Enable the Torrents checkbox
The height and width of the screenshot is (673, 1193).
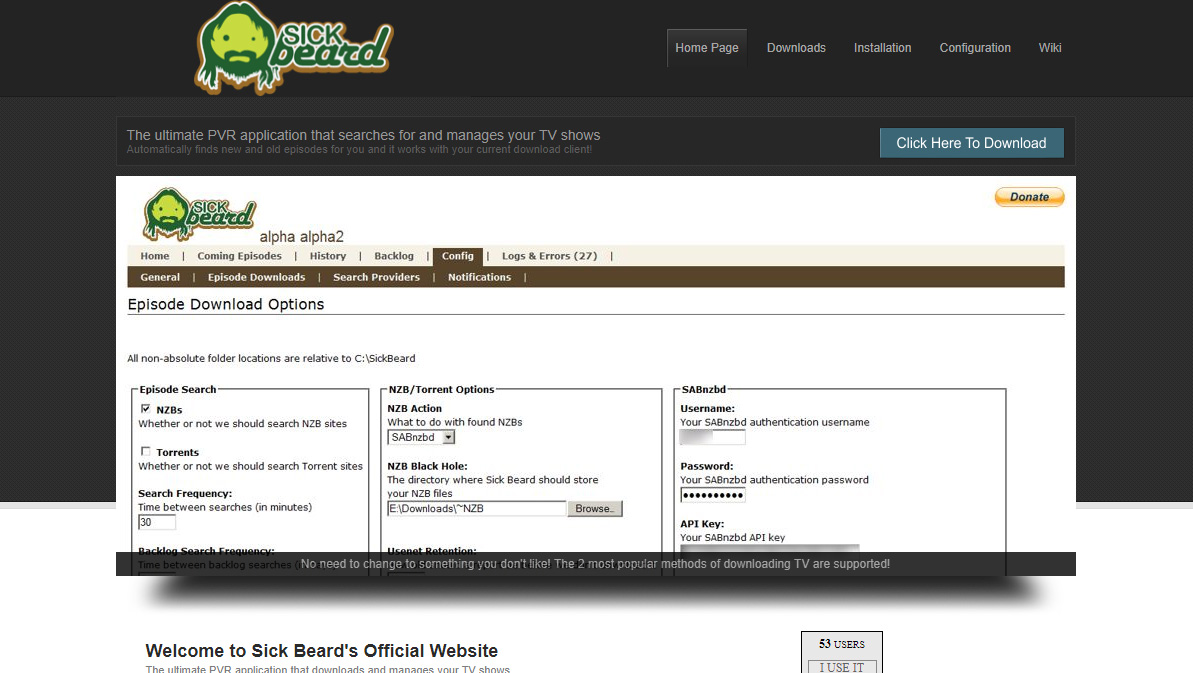click(x=145, y=452)
